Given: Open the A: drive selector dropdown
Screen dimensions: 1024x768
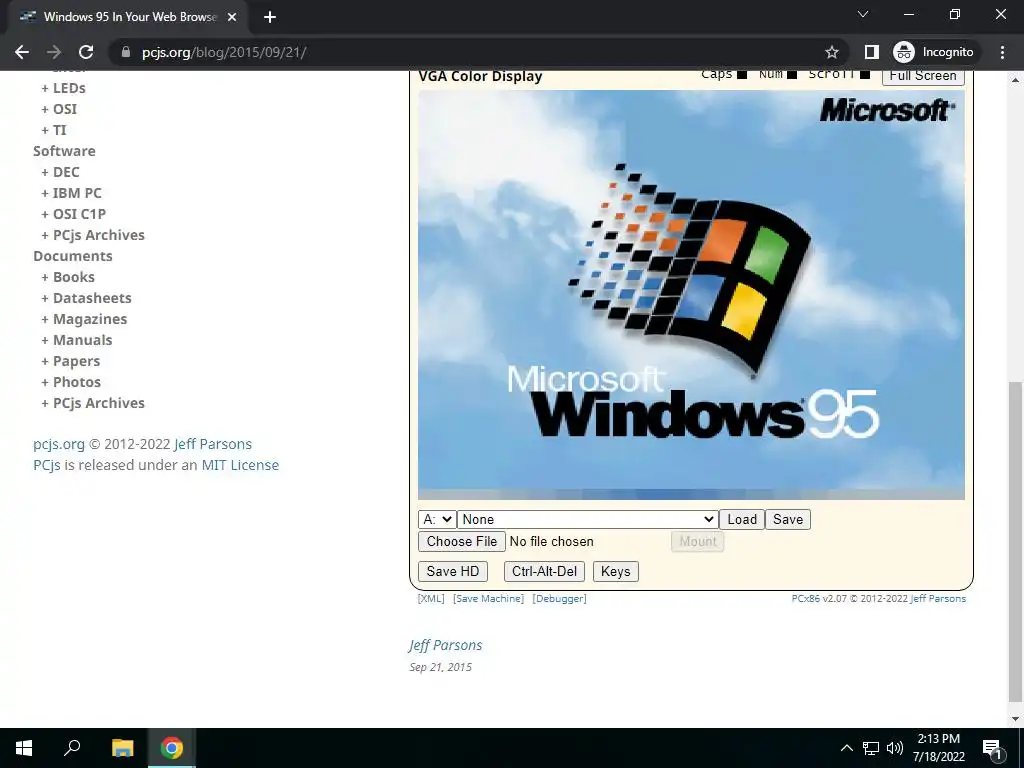Looking at the screenshot, I should pos(437,519).
